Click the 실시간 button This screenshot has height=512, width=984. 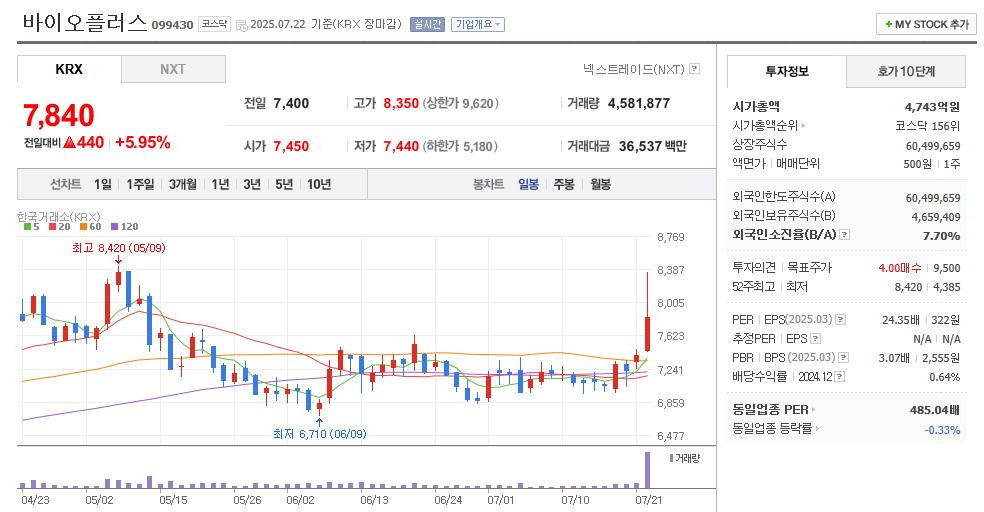pos(427,24)
